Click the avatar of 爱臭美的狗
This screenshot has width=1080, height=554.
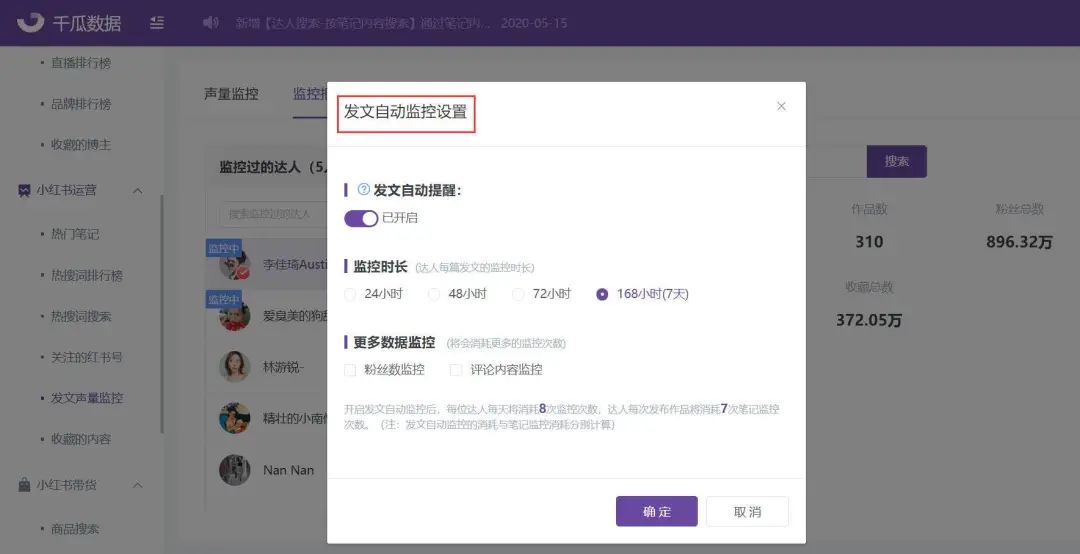234,316
